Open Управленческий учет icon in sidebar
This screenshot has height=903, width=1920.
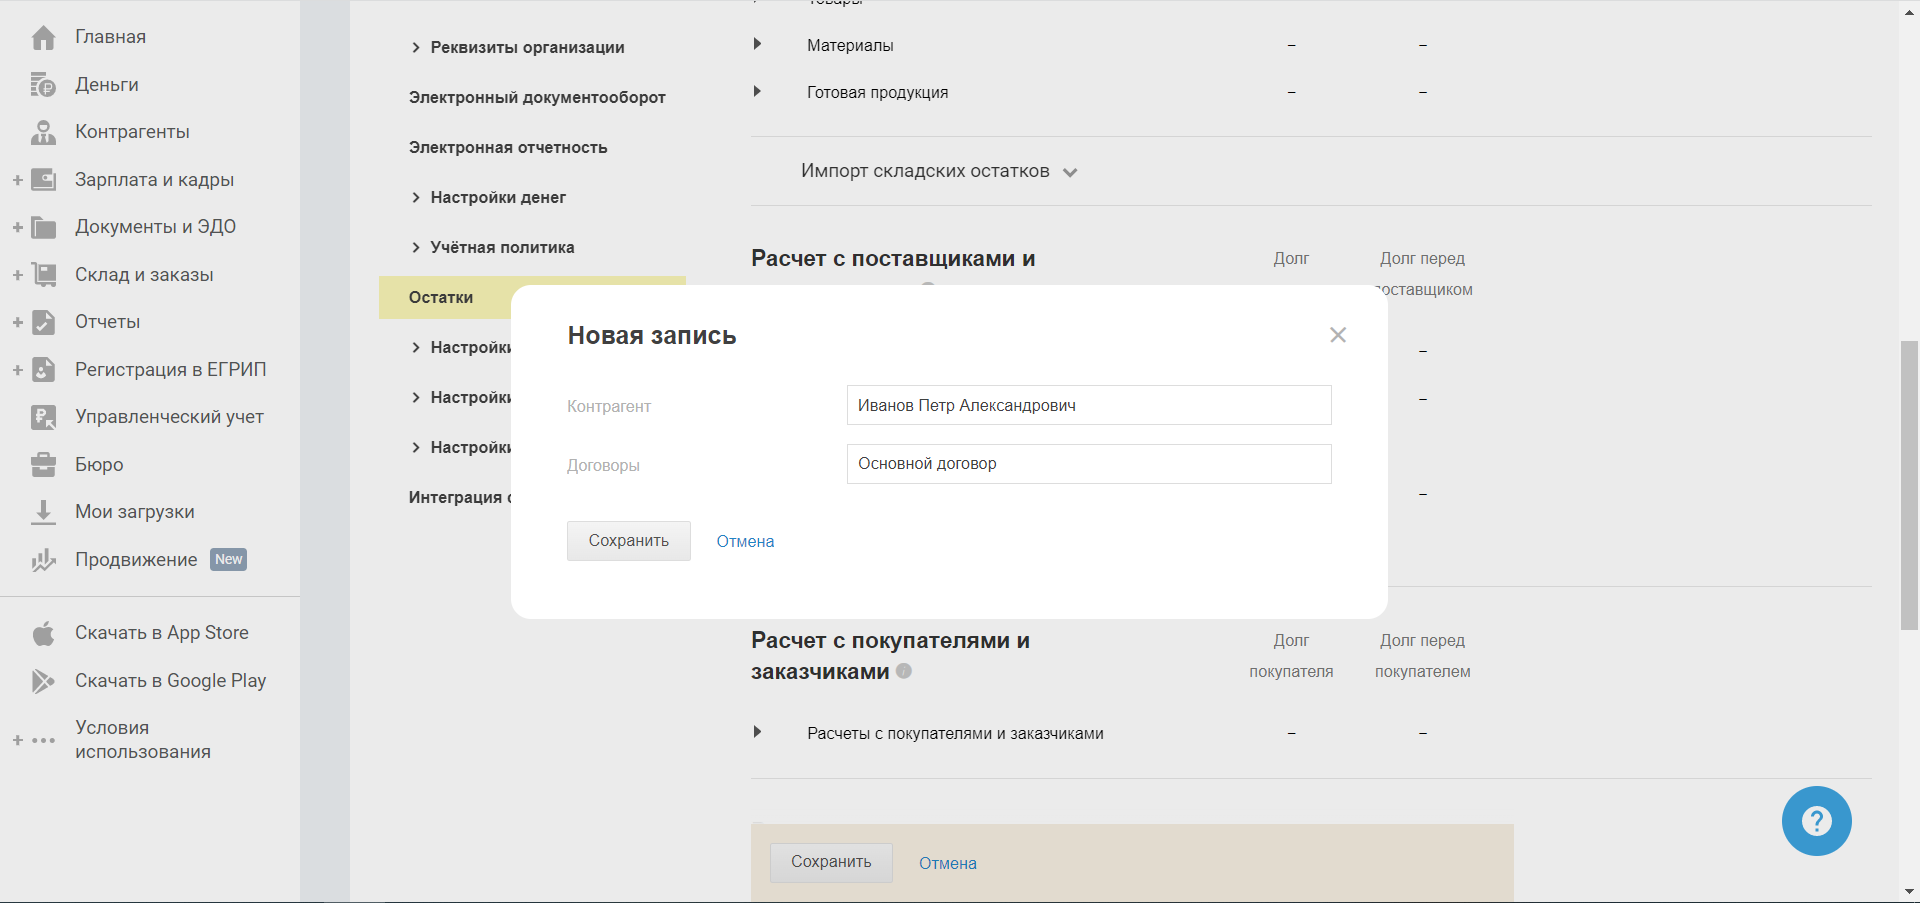(x=43, y=417)
